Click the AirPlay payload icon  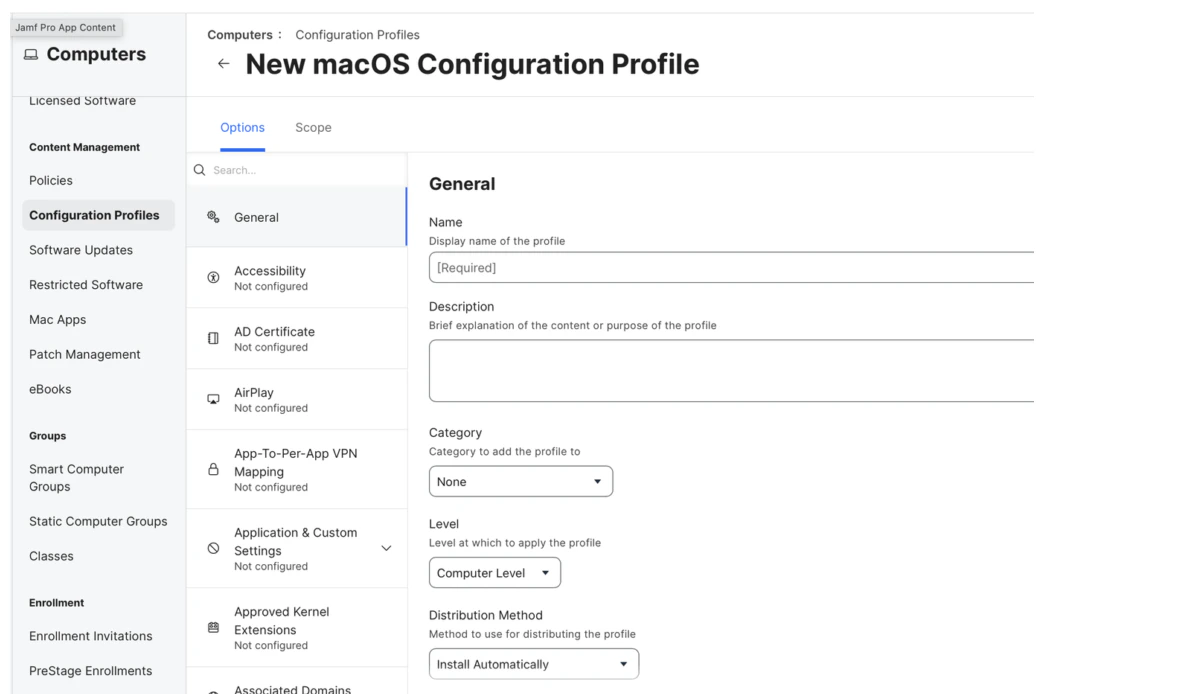212,399
